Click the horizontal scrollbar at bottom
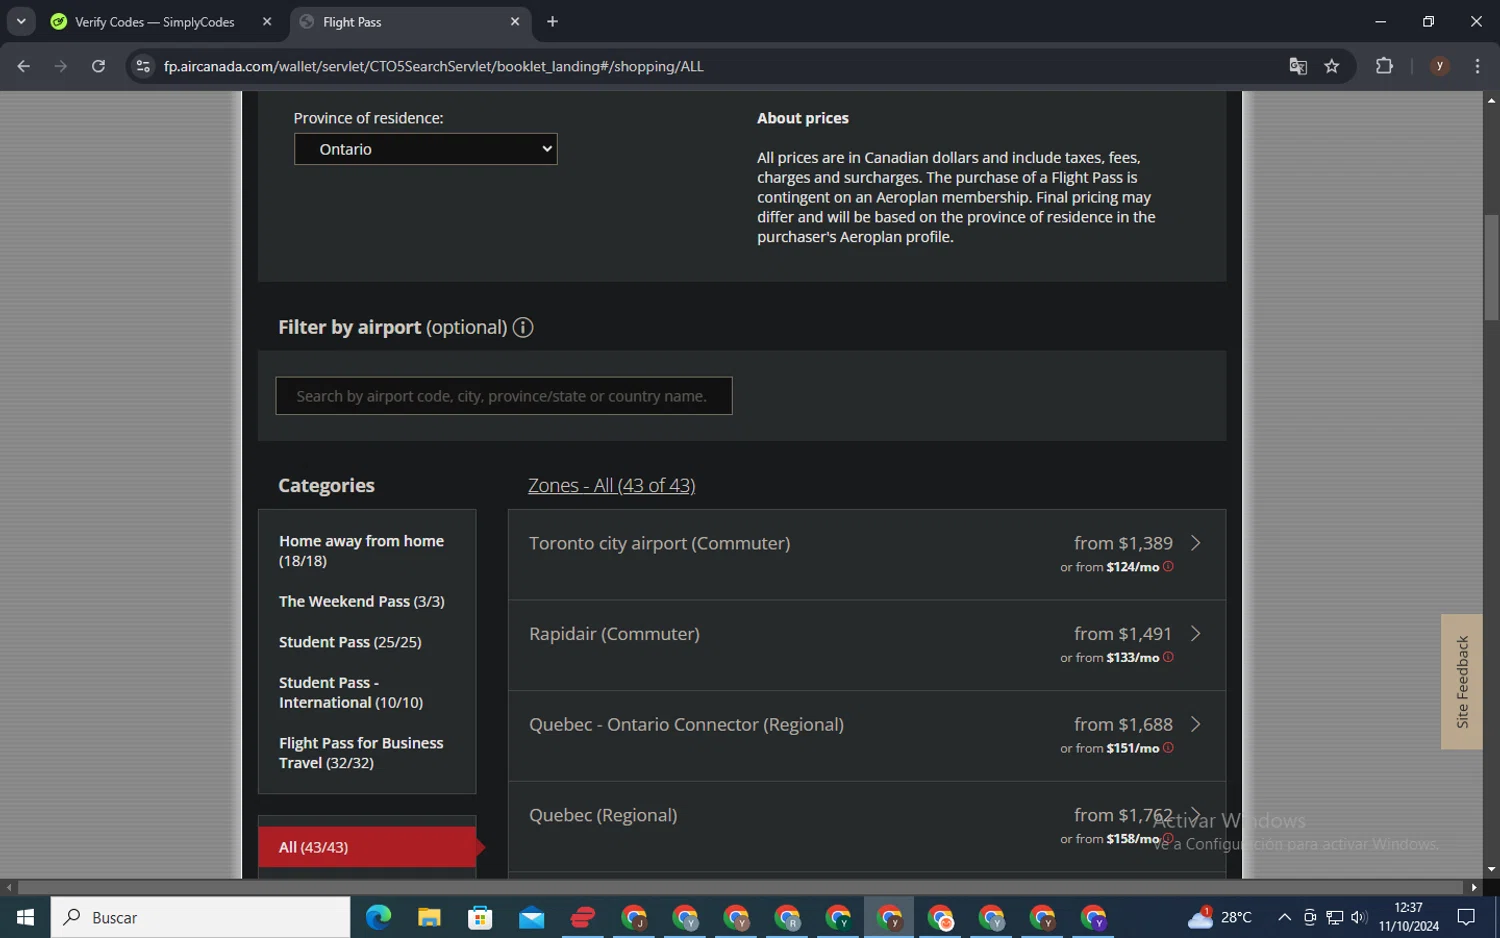 pyautogui.click(x=740, y=887)
